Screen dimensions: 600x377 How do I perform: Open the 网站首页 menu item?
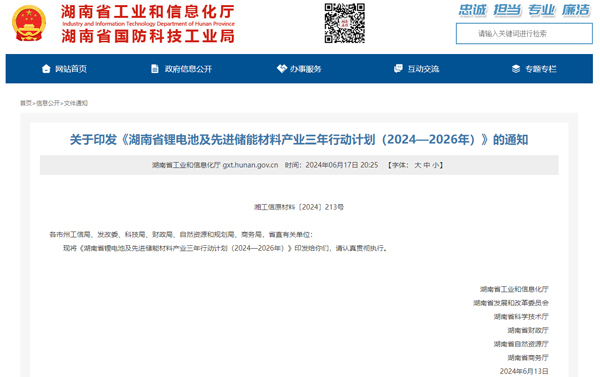[x=71, y=69]
